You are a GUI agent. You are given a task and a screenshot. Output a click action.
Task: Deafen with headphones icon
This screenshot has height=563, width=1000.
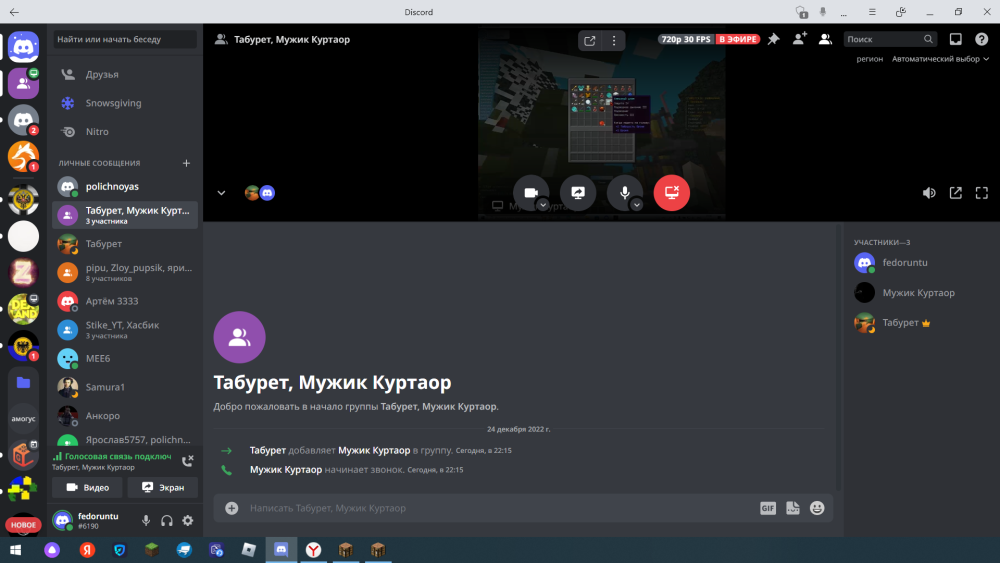pyautogui.click(x=166, y=520)
